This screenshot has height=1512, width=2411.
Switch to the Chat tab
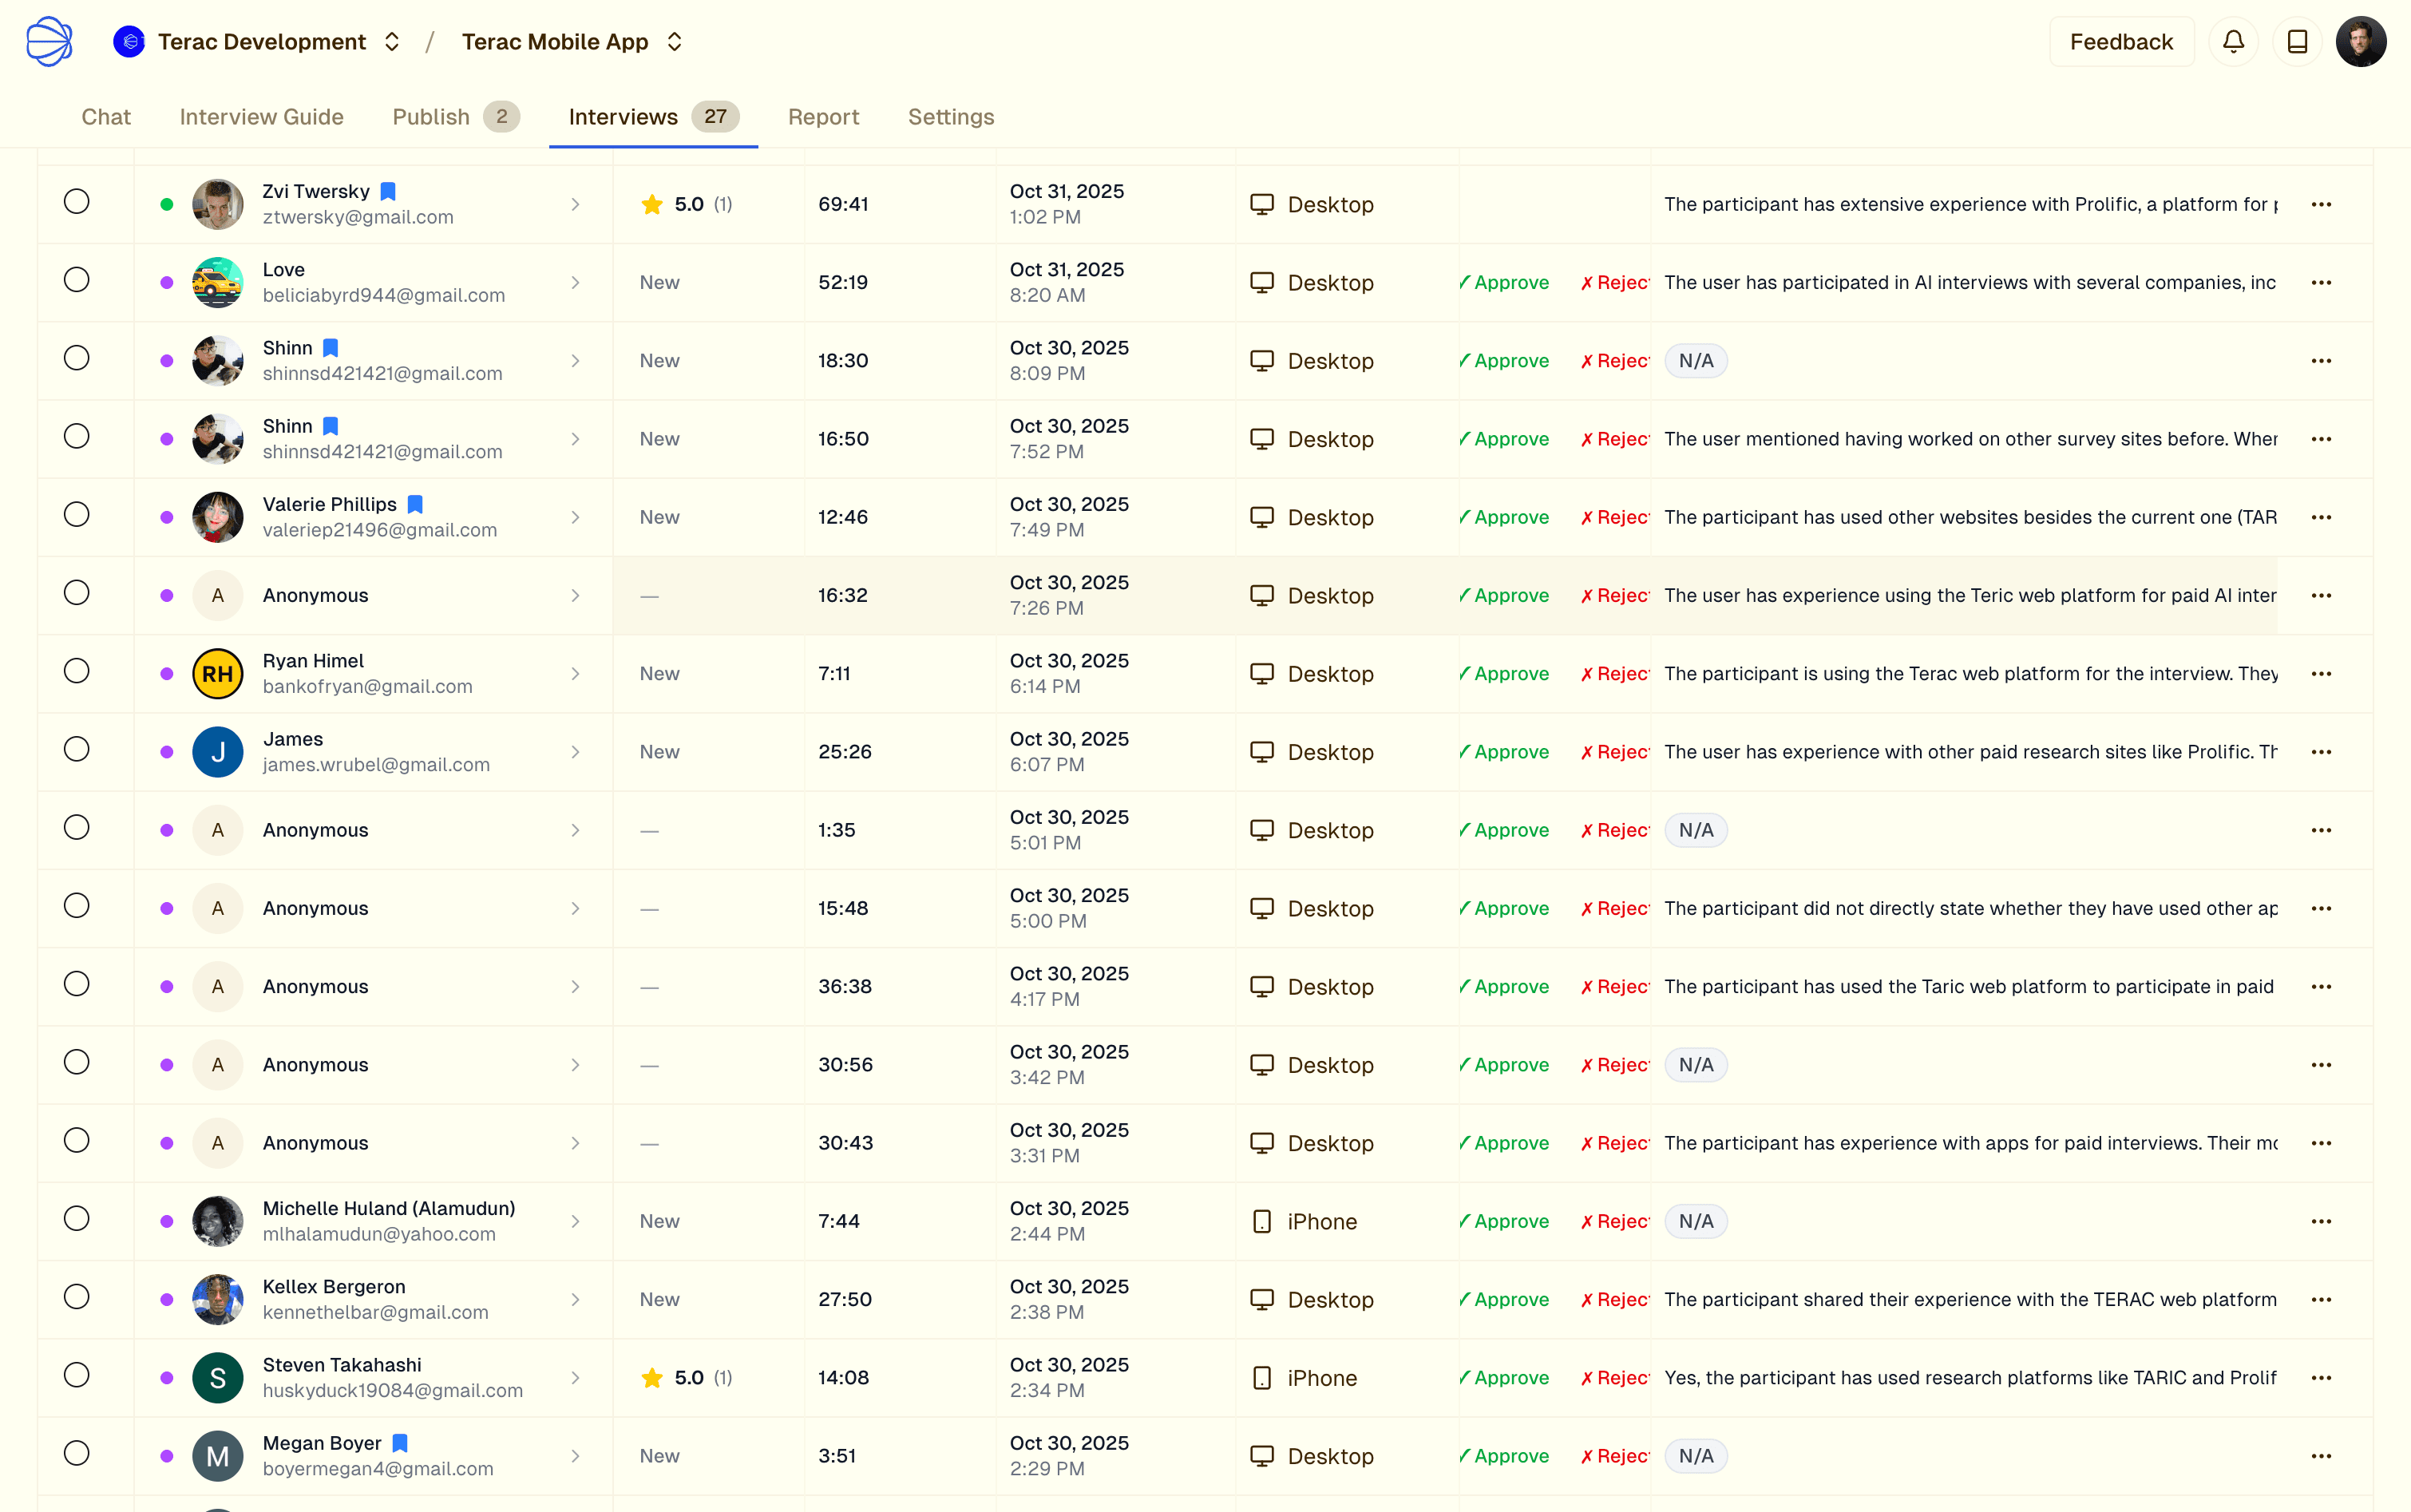click(x=106, y=117)
